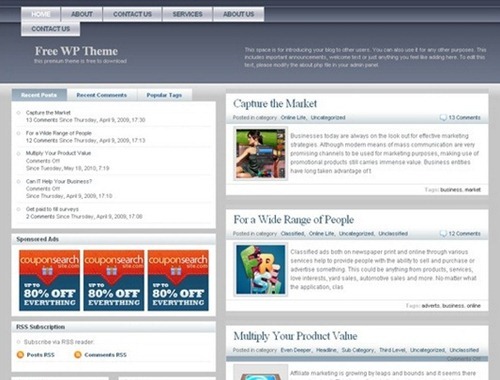Open the Posts RSS link
The width and height of the screenshot is (500, 380).
tap(40, 355)
